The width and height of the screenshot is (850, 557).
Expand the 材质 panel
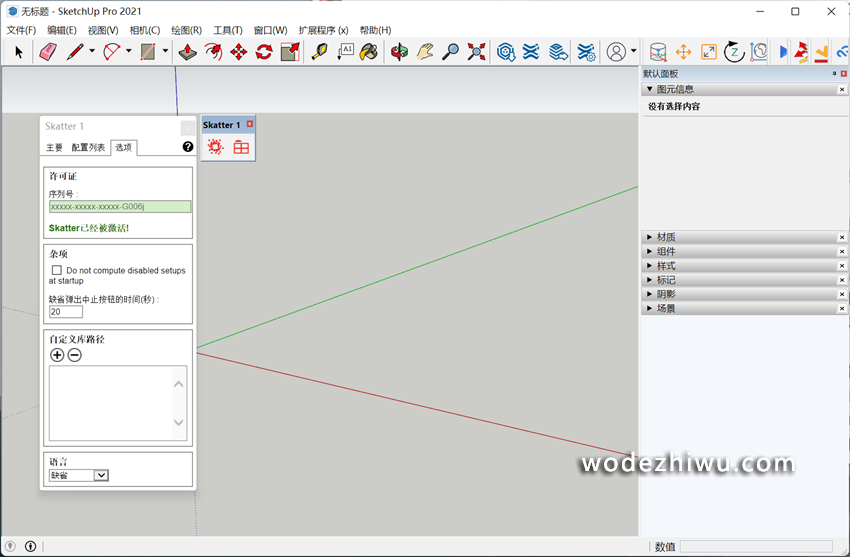pos(649,237)
